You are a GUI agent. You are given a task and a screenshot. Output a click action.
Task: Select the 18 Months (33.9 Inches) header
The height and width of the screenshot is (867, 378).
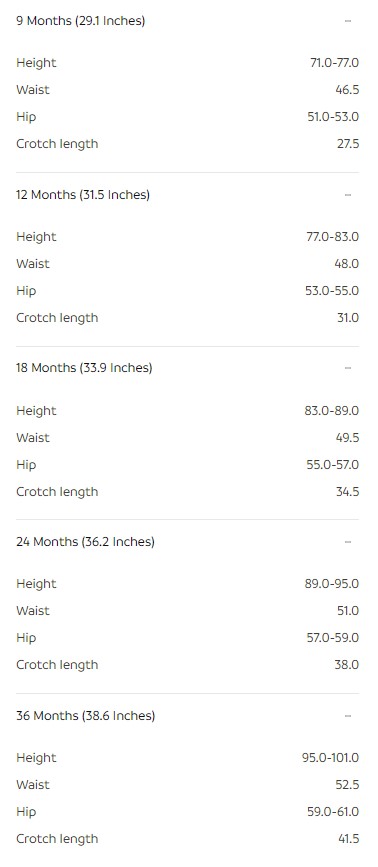coord(84,368)
